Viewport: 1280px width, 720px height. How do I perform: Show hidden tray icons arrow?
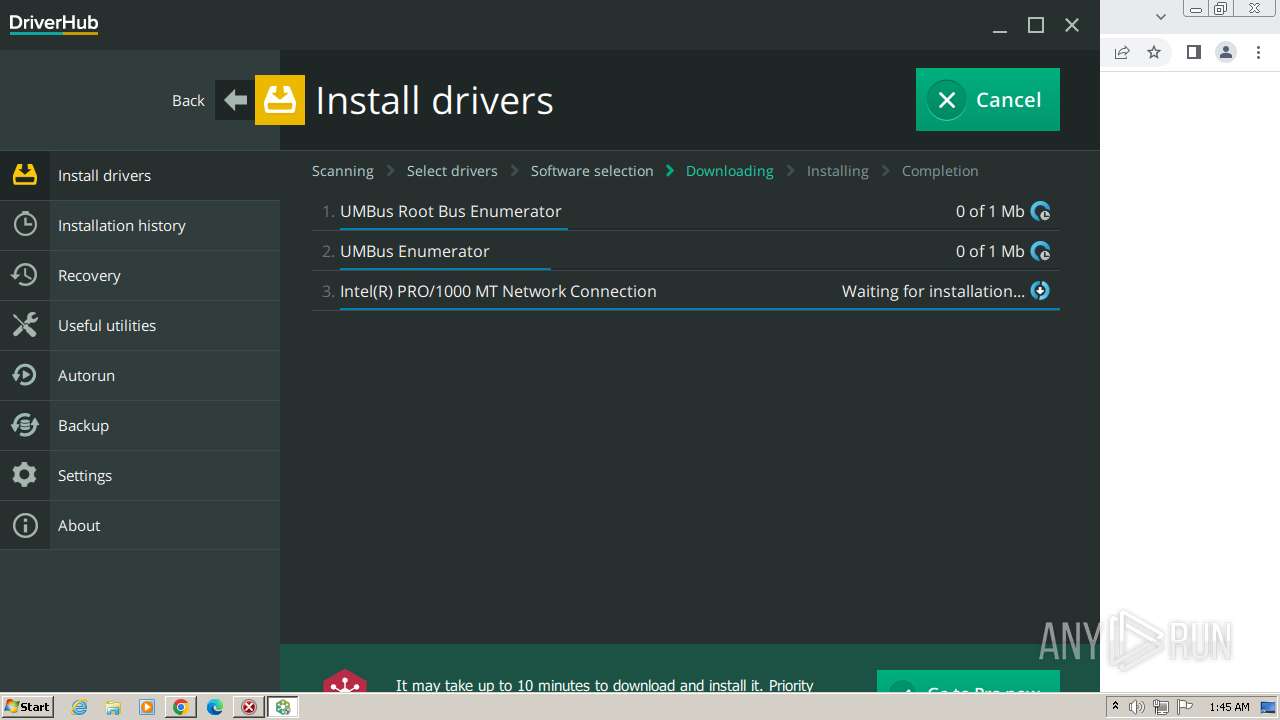tap(1115, 707)
